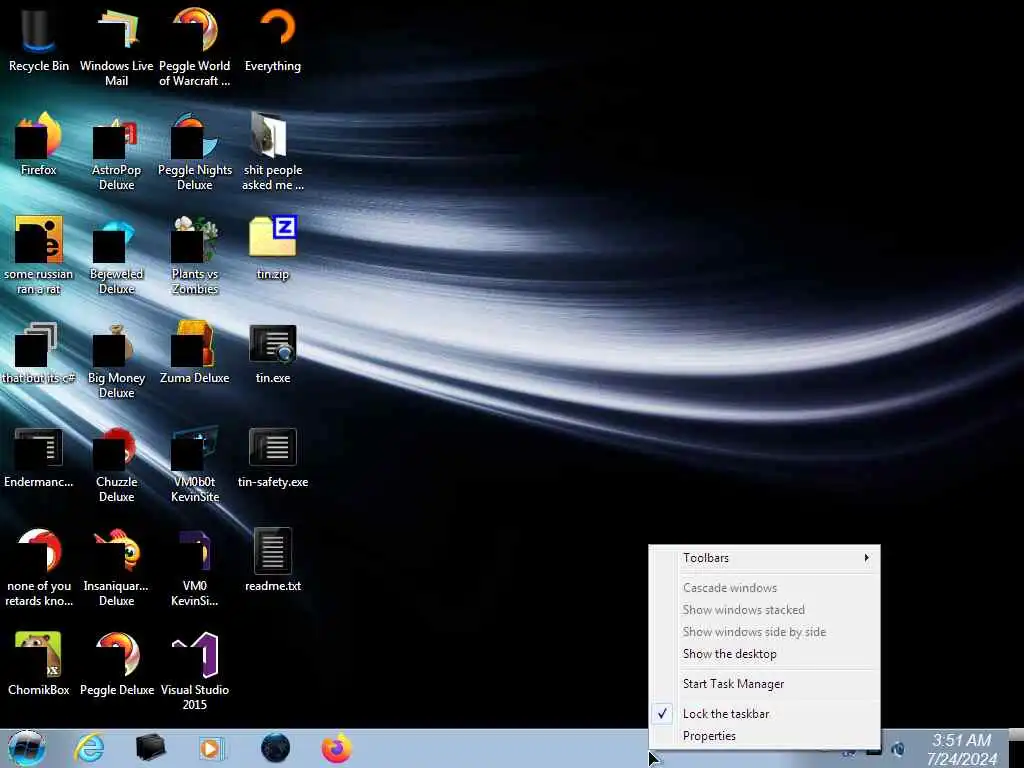1024x768 pixels.
Task: Select Bejeweled Deluxe desktop icon
Action: tap(116, 255)
